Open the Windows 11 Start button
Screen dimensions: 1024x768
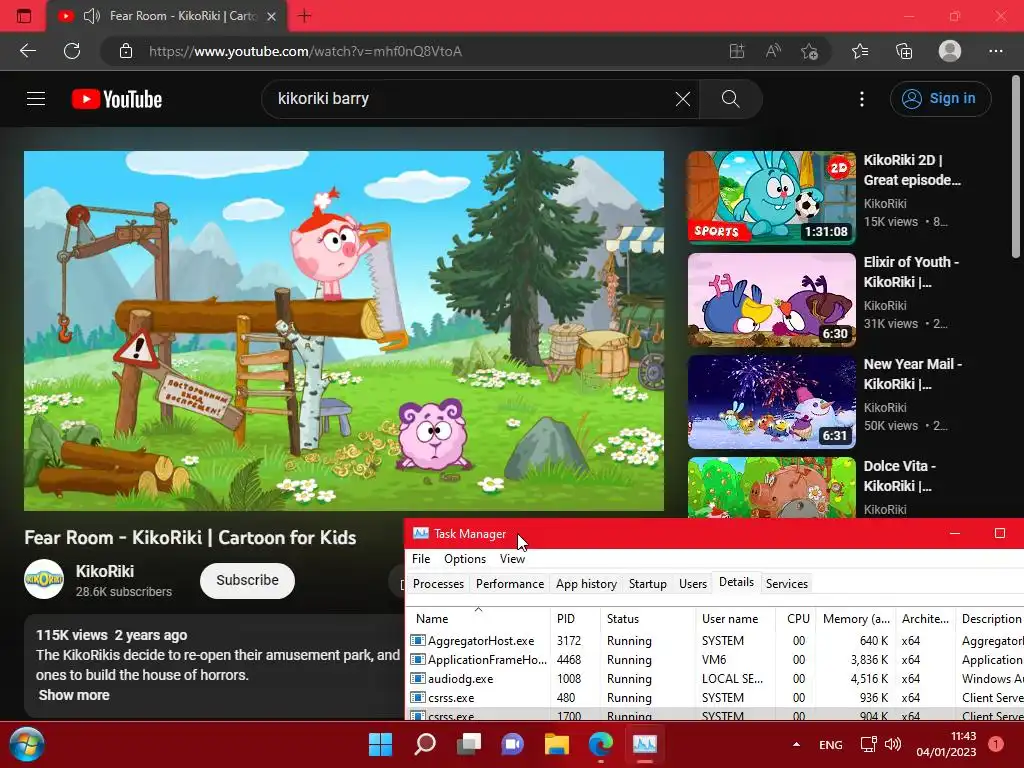coord(380,744)
